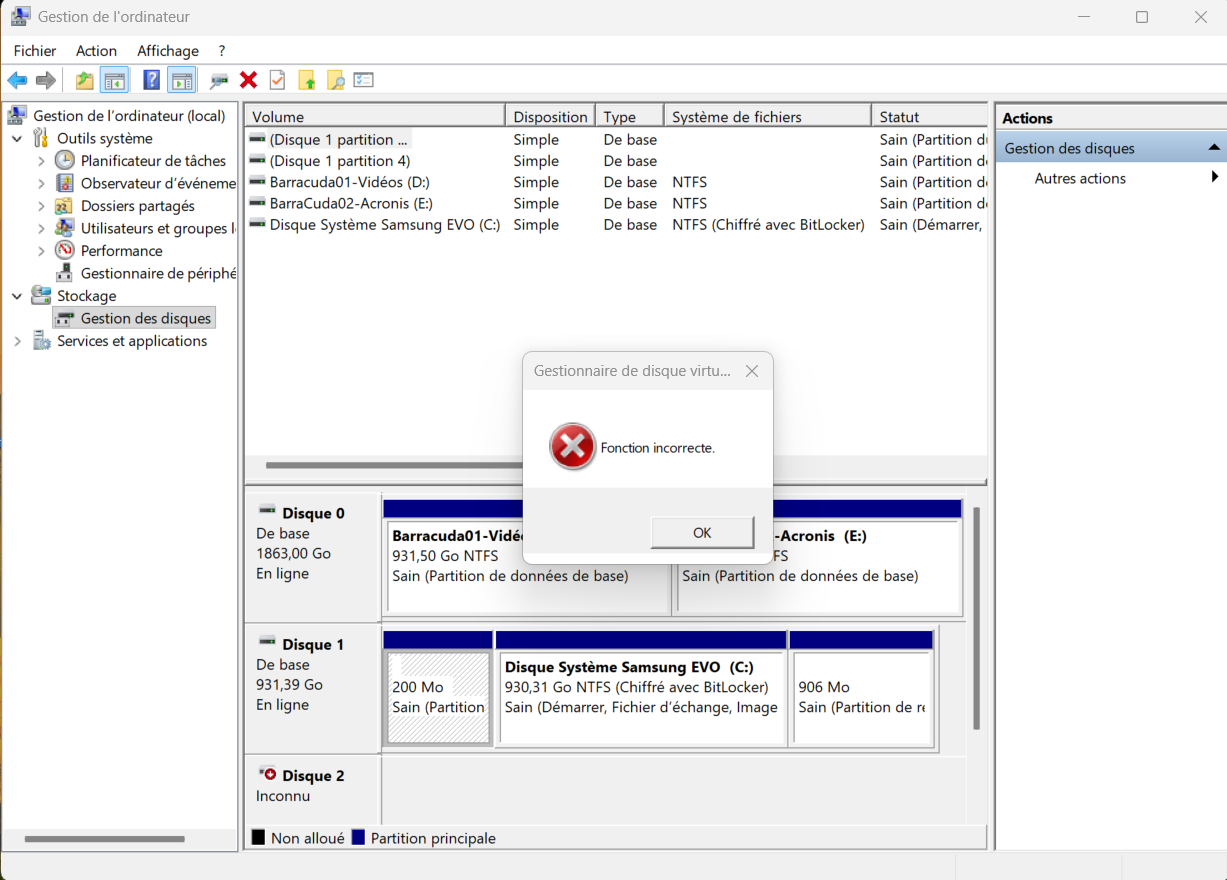The height and width of the screenshot is (880, 1227).
Task: Click the yellow page with magnifier icon
Action: [x=336, y=80]
